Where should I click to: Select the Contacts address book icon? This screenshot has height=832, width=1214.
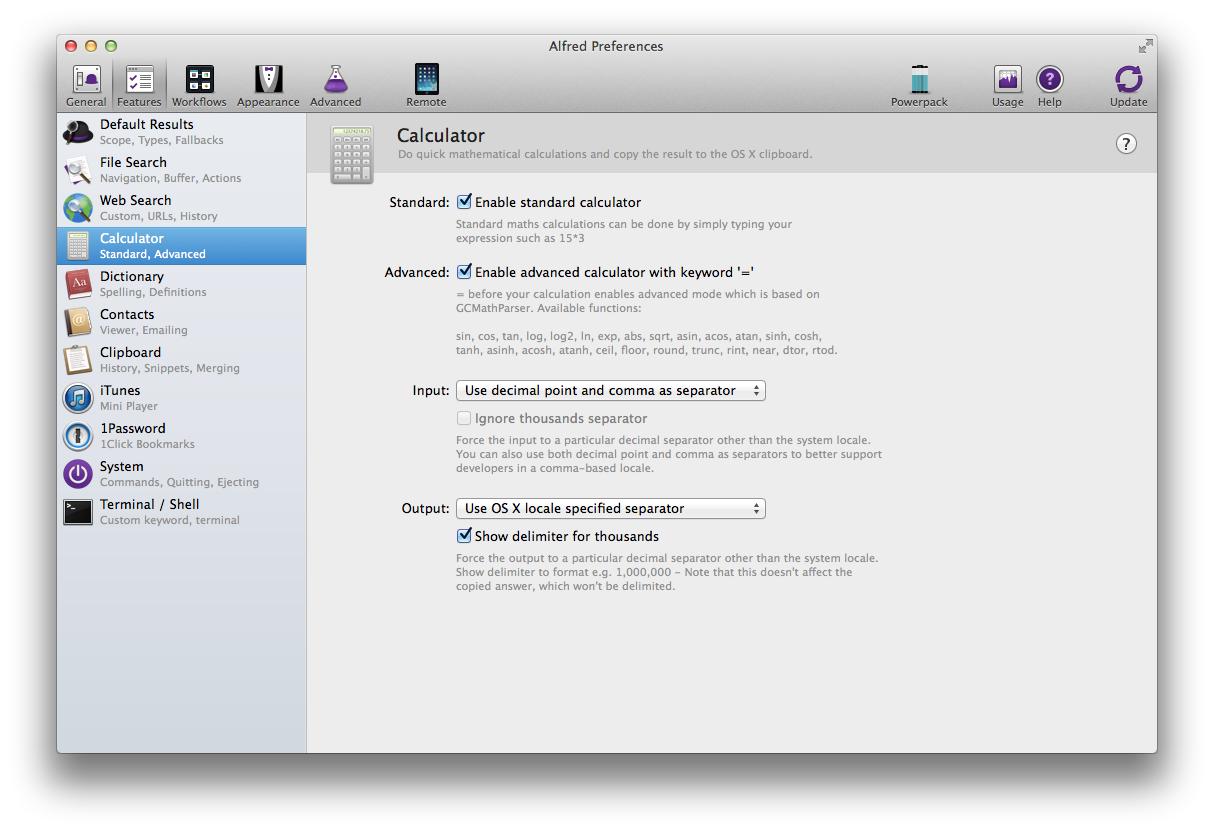pyautogui.click(x=78, y=322)
